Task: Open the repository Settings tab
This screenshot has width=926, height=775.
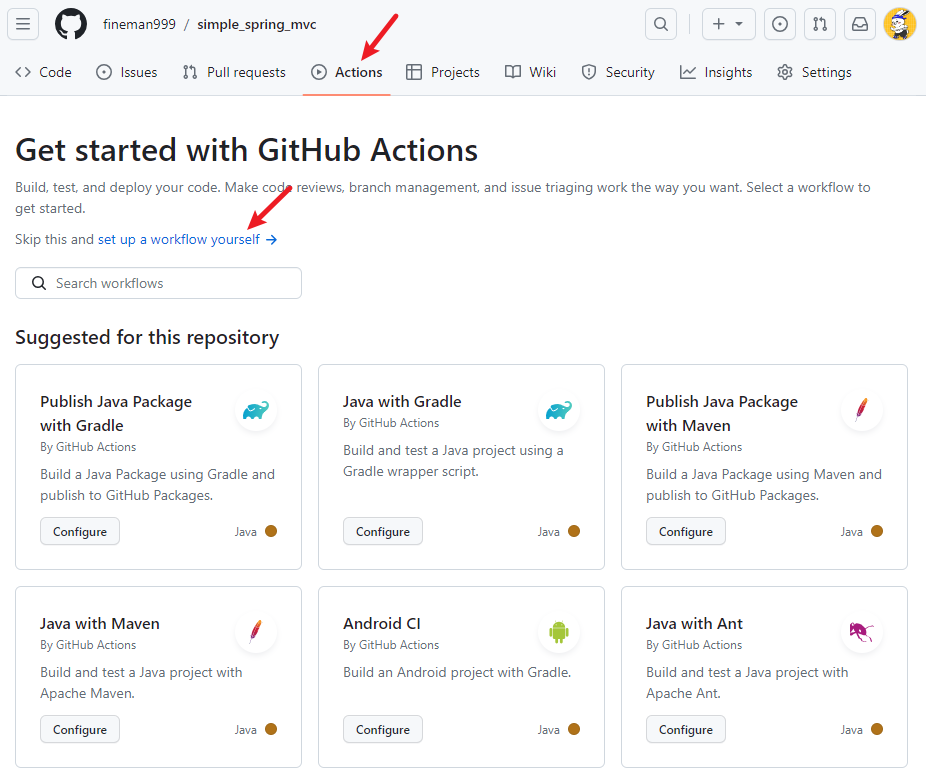Action: (x=814, y=72)
